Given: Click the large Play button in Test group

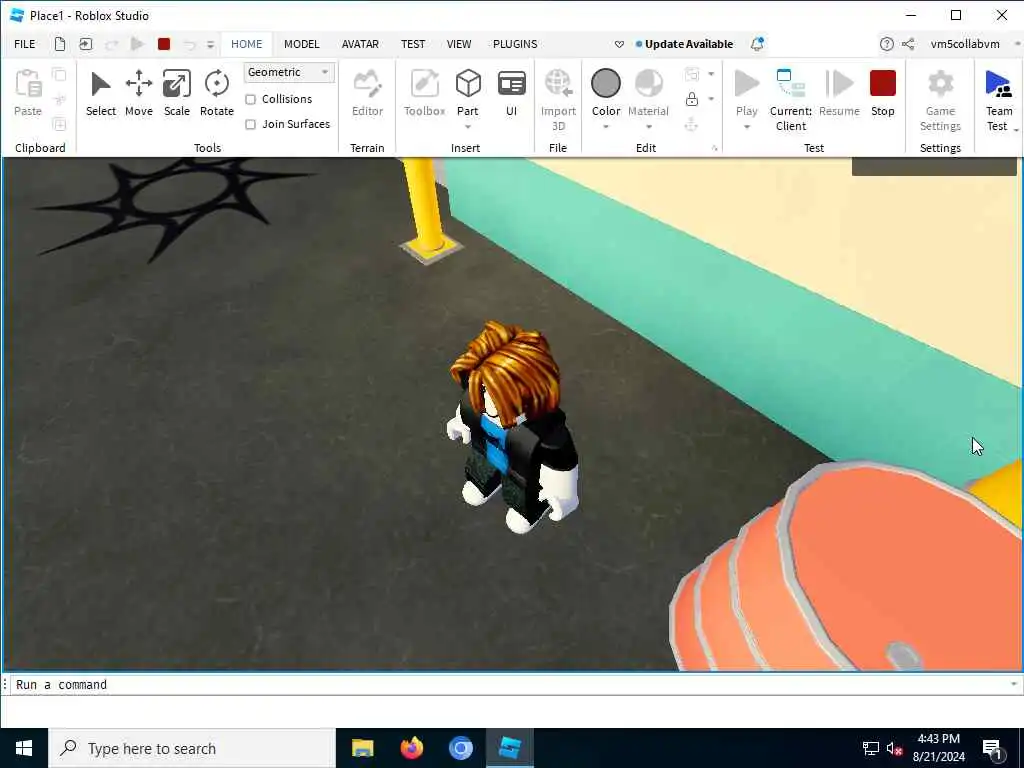Looking at the screenshot, I should click(746, 84).
